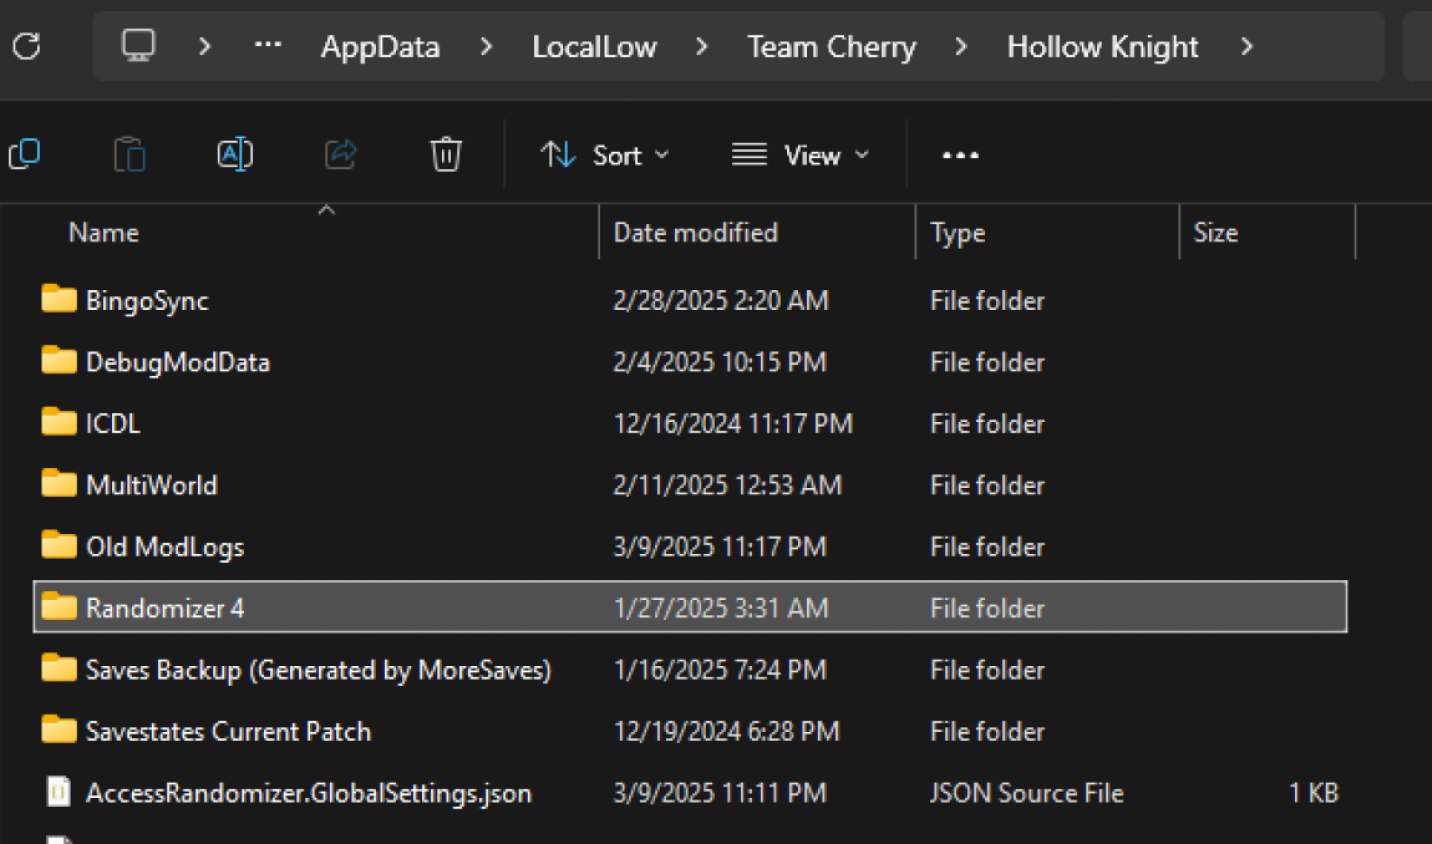Viewport: 1432px width, 844px height.
Task: Click Hollow Knight in the address bar
Action: [x=1102, y=47]
